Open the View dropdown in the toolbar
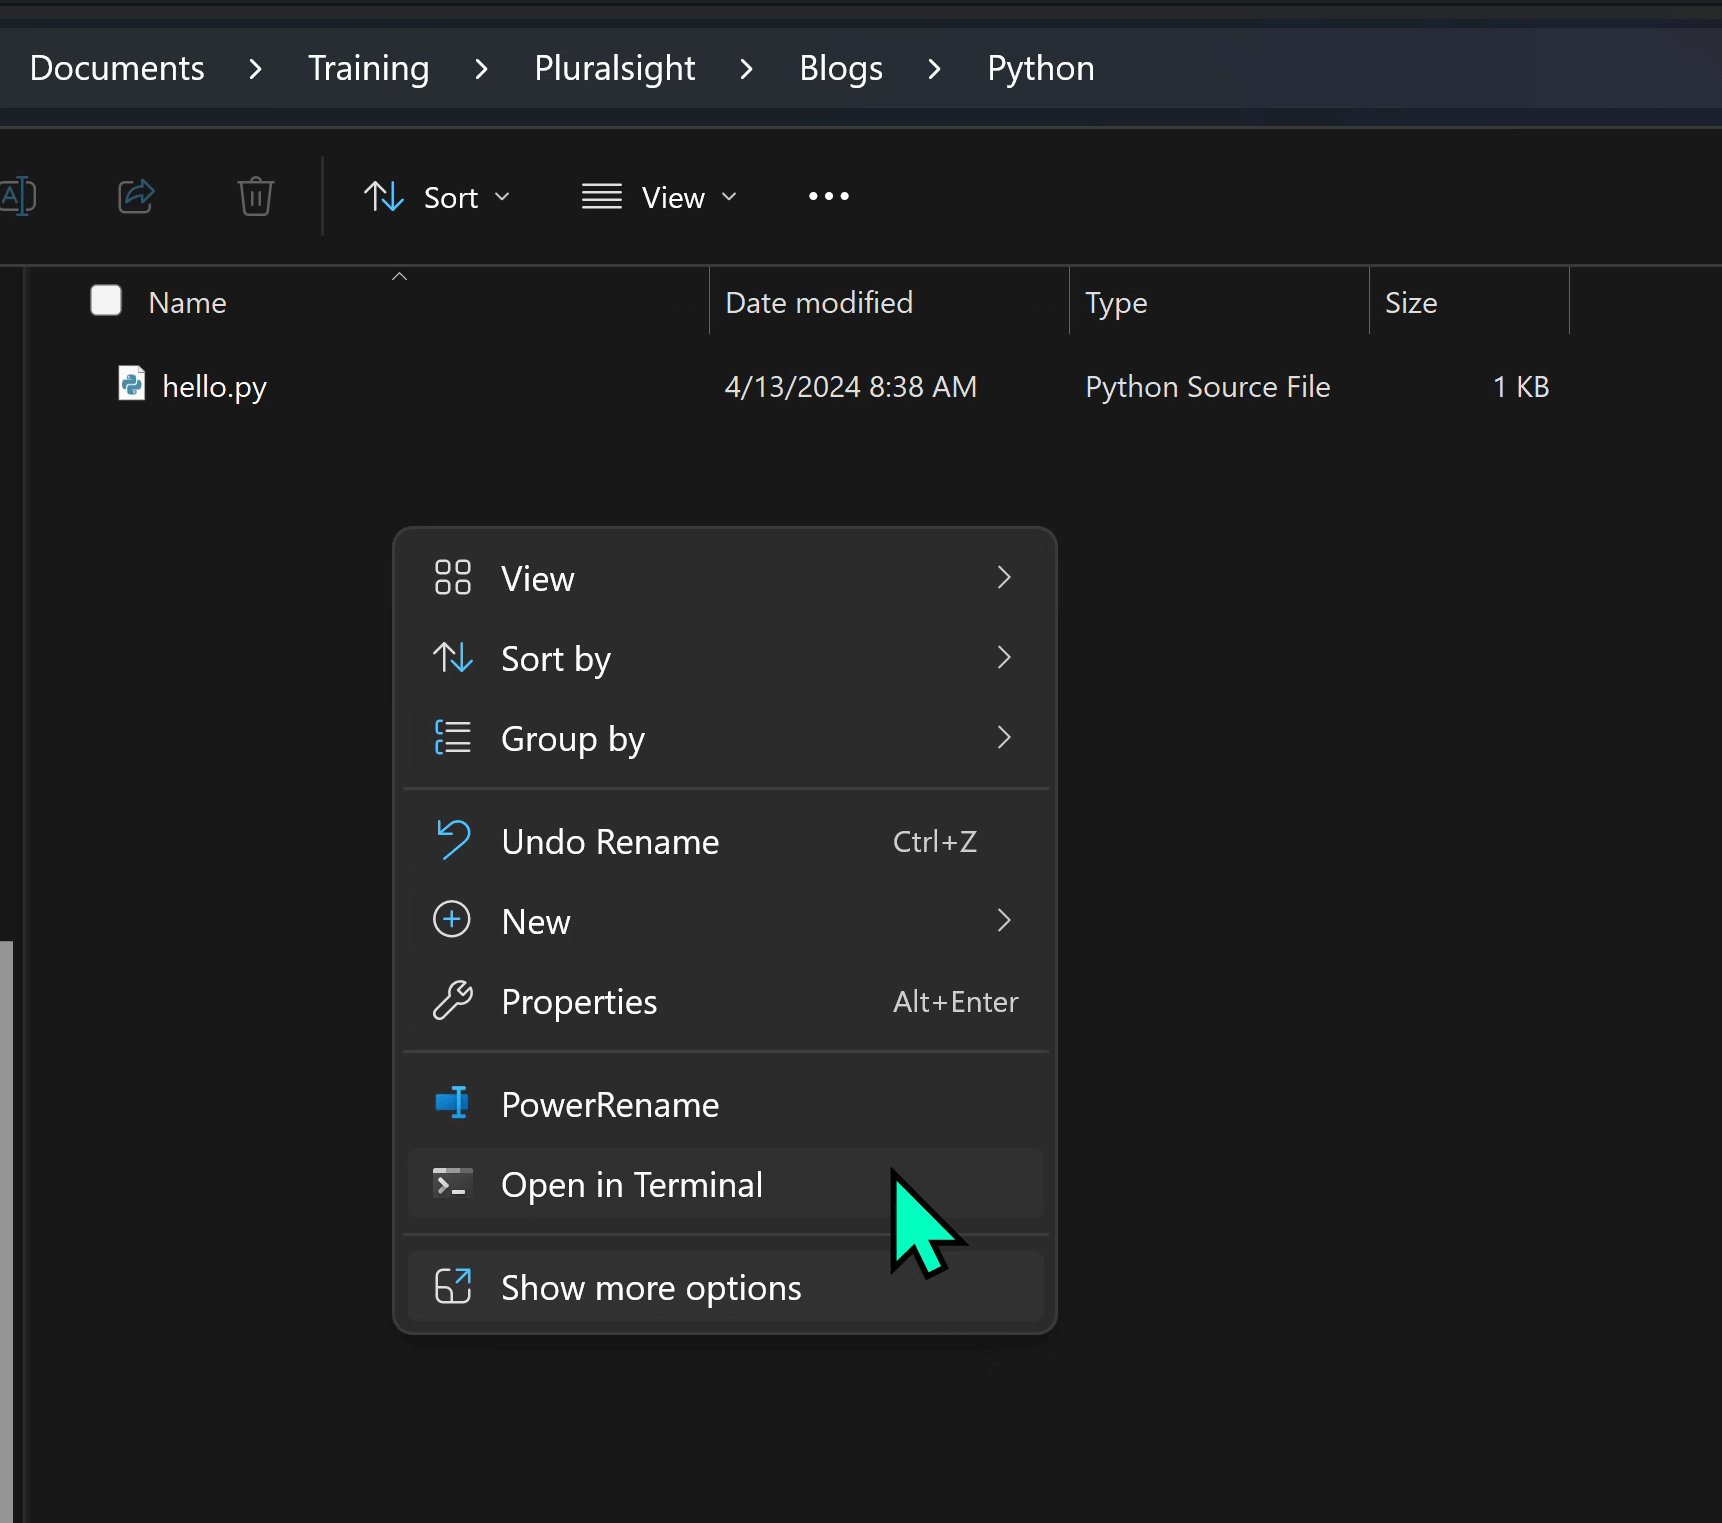 pyautogui.click(x=660, y=197)
